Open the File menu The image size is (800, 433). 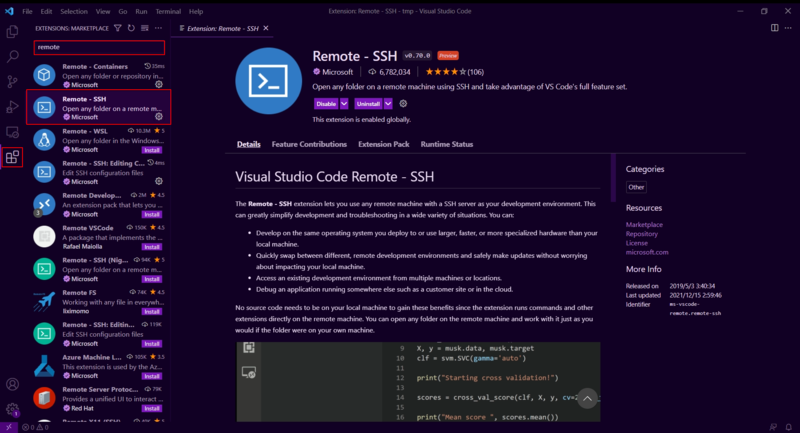click(x=27, y=11)
